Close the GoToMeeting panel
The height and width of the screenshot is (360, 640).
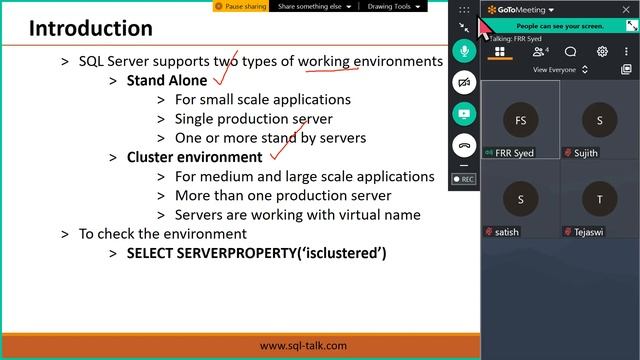626,9
